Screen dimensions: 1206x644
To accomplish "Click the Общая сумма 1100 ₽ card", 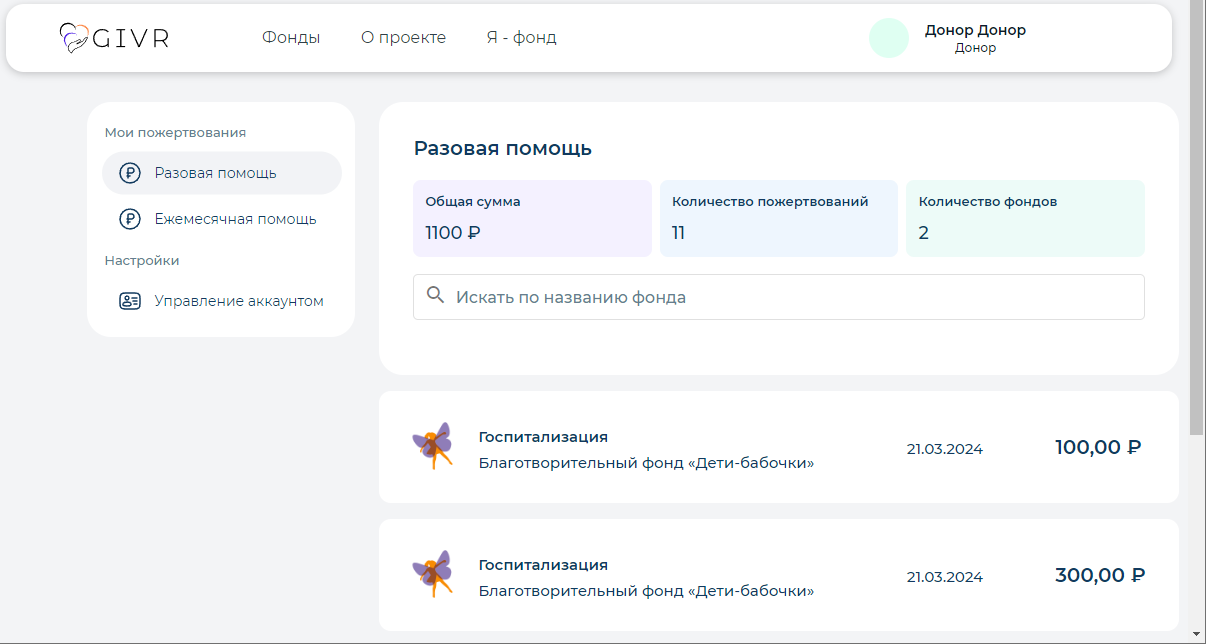I will (x=532, y=218).
